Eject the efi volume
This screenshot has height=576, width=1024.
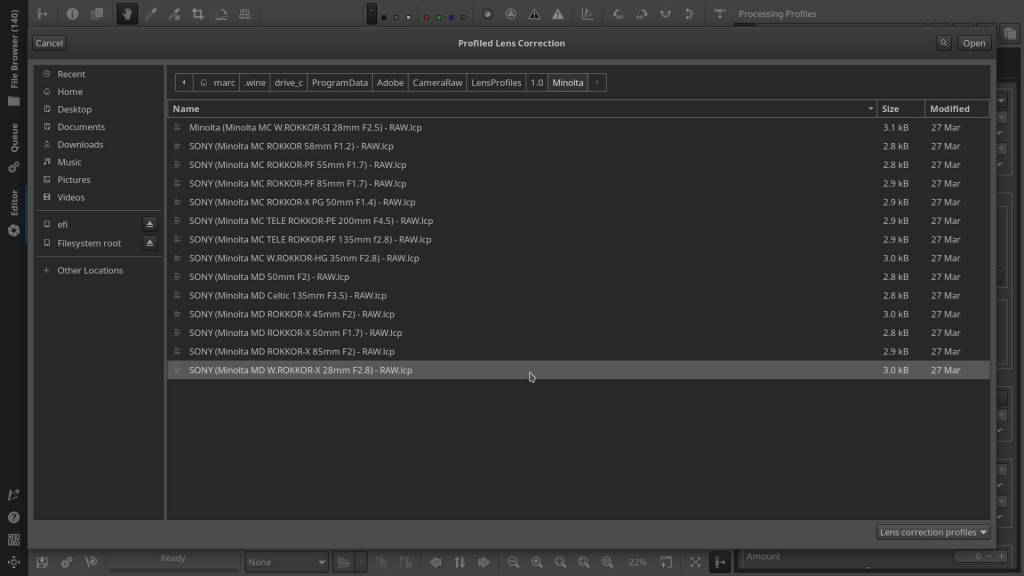point(150,224)
